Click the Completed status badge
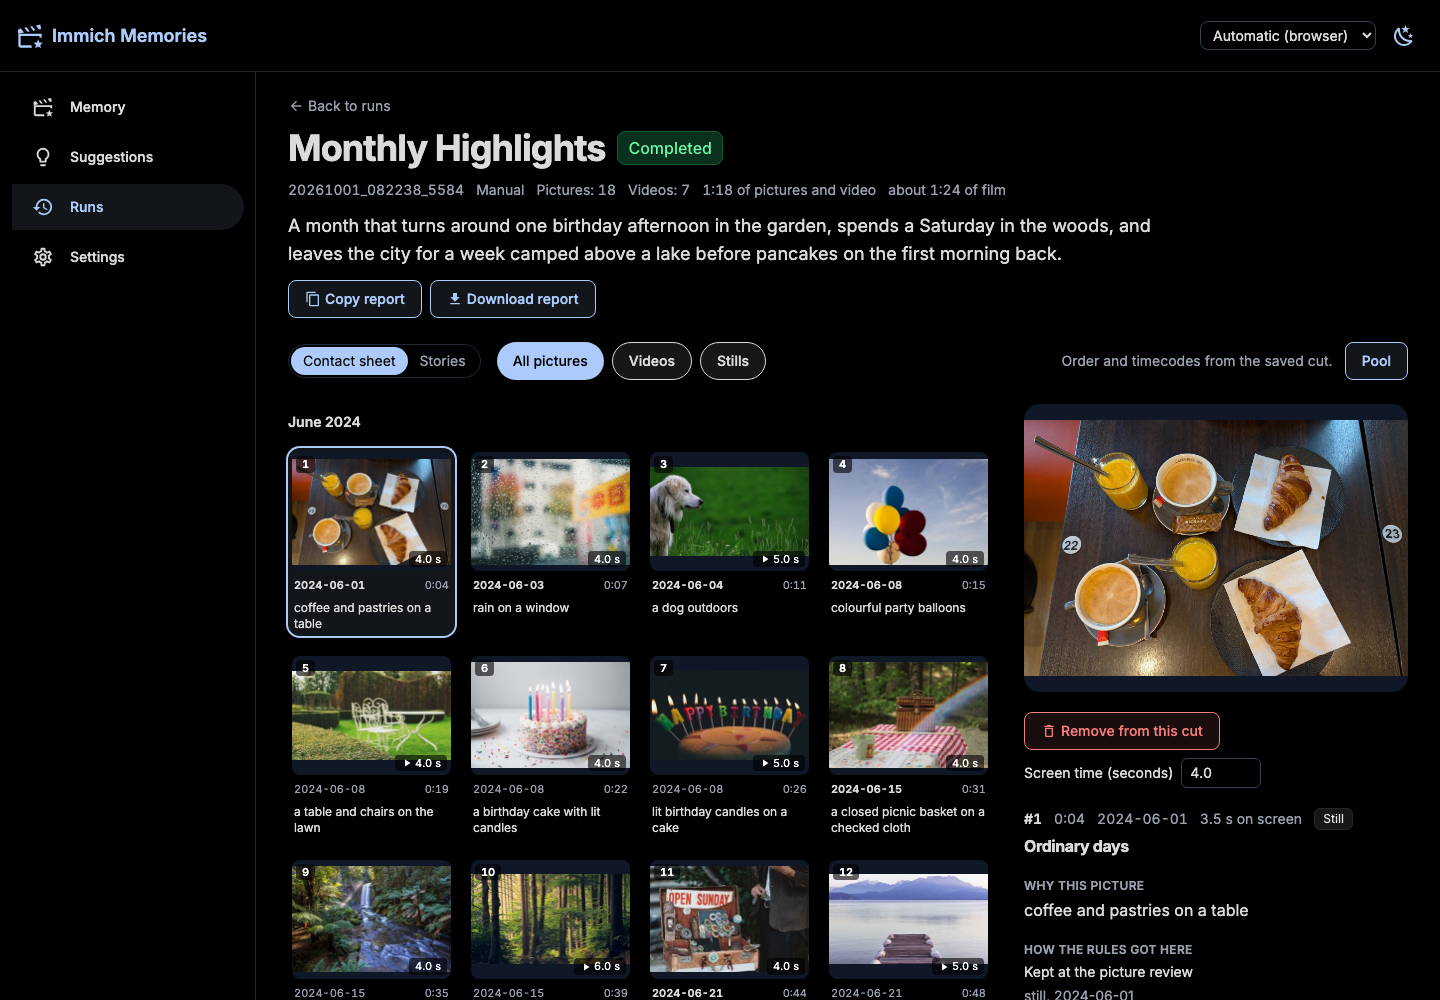The image size is (1440, 1000). 670,148
